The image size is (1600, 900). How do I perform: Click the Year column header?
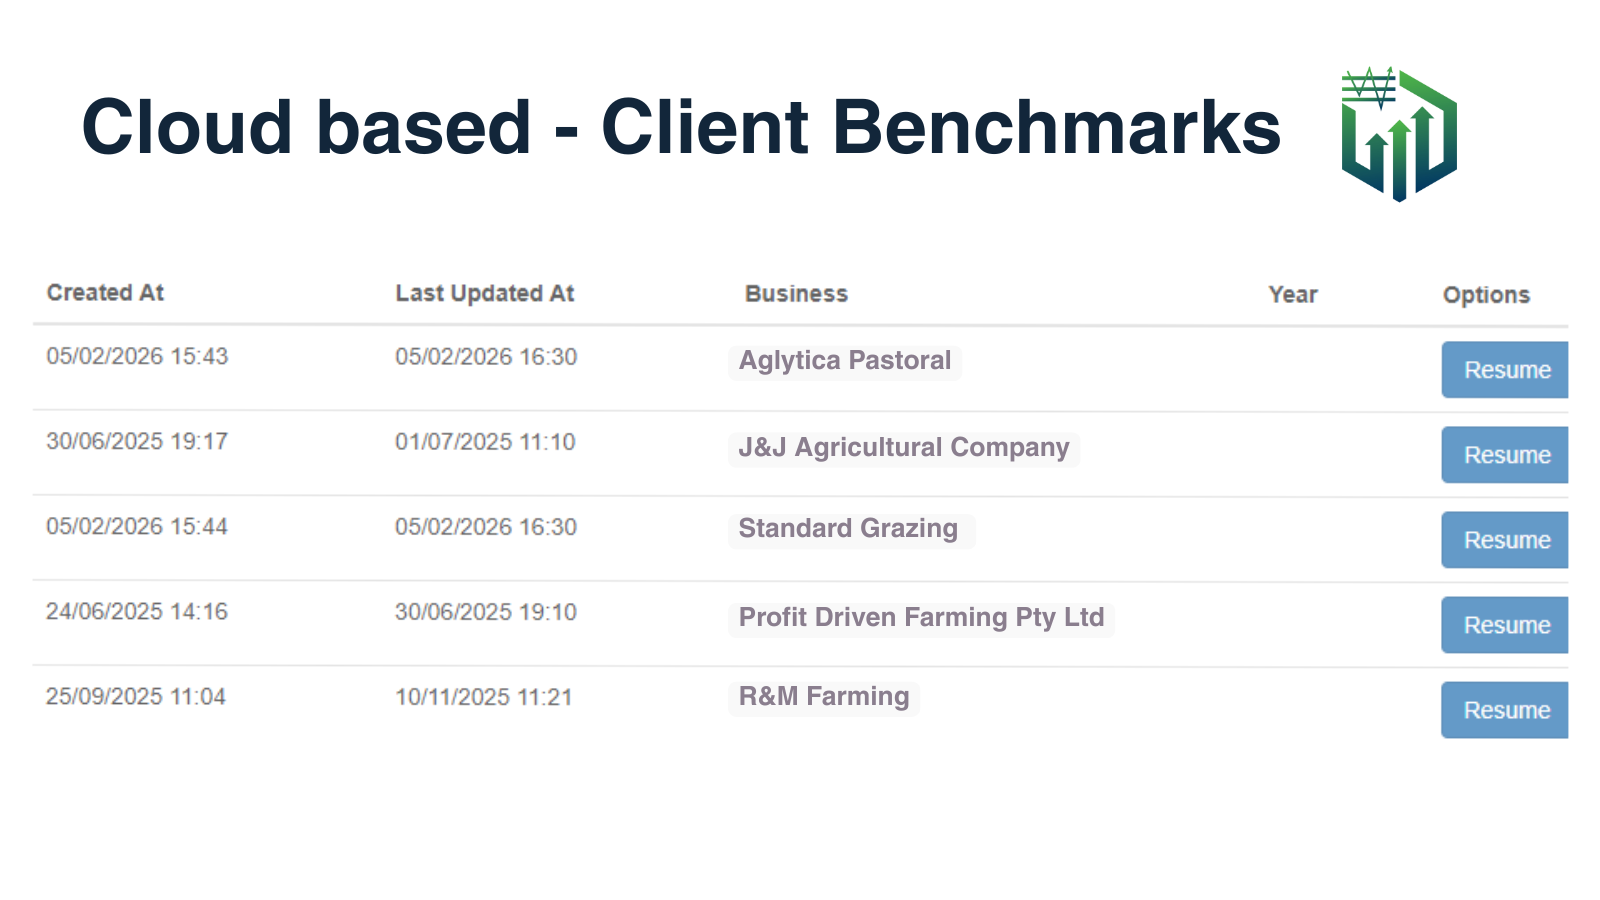pos(1293,295)
